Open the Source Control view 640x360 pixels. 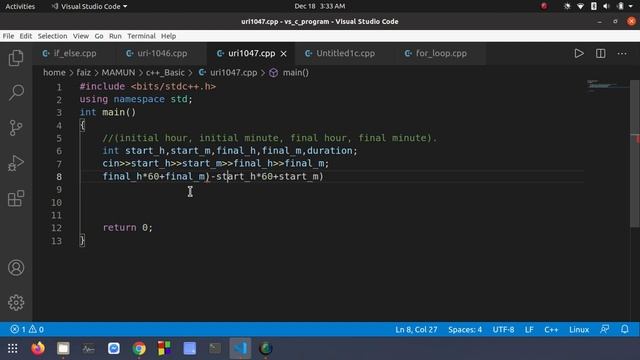click(16, 128)
